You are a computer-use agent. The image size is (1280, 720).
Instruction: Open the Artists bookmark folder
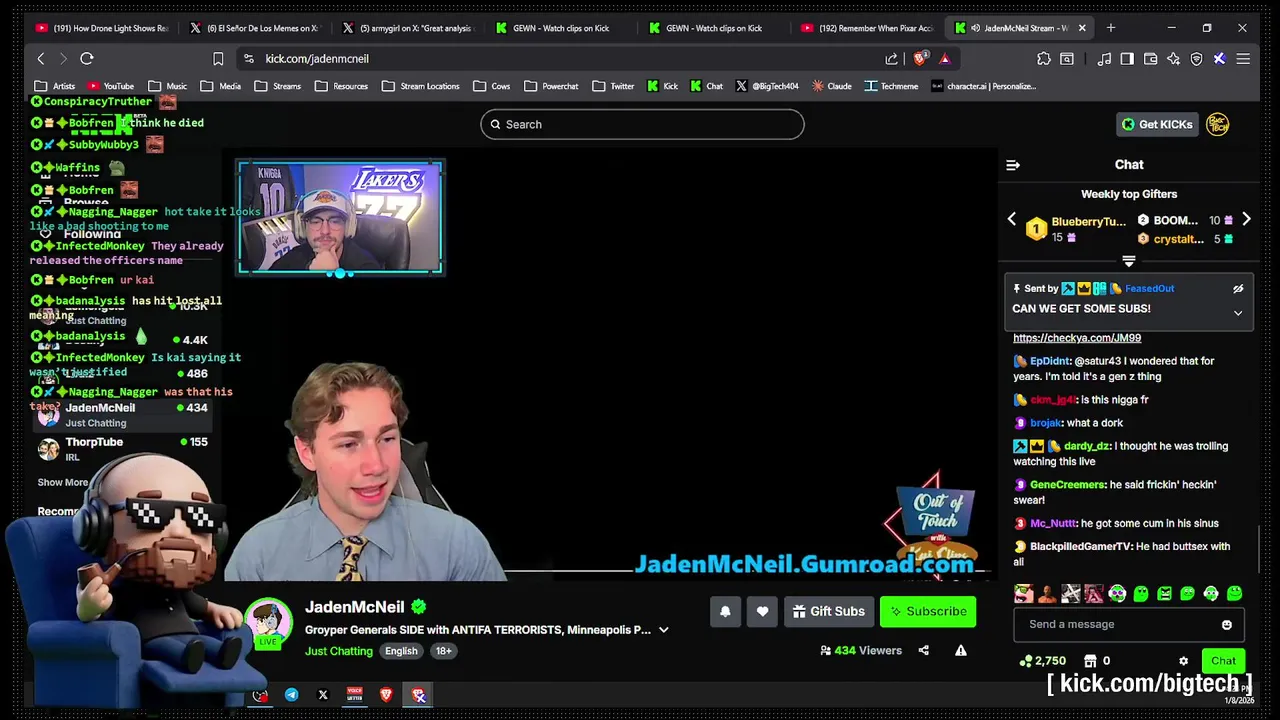point(55,86)
